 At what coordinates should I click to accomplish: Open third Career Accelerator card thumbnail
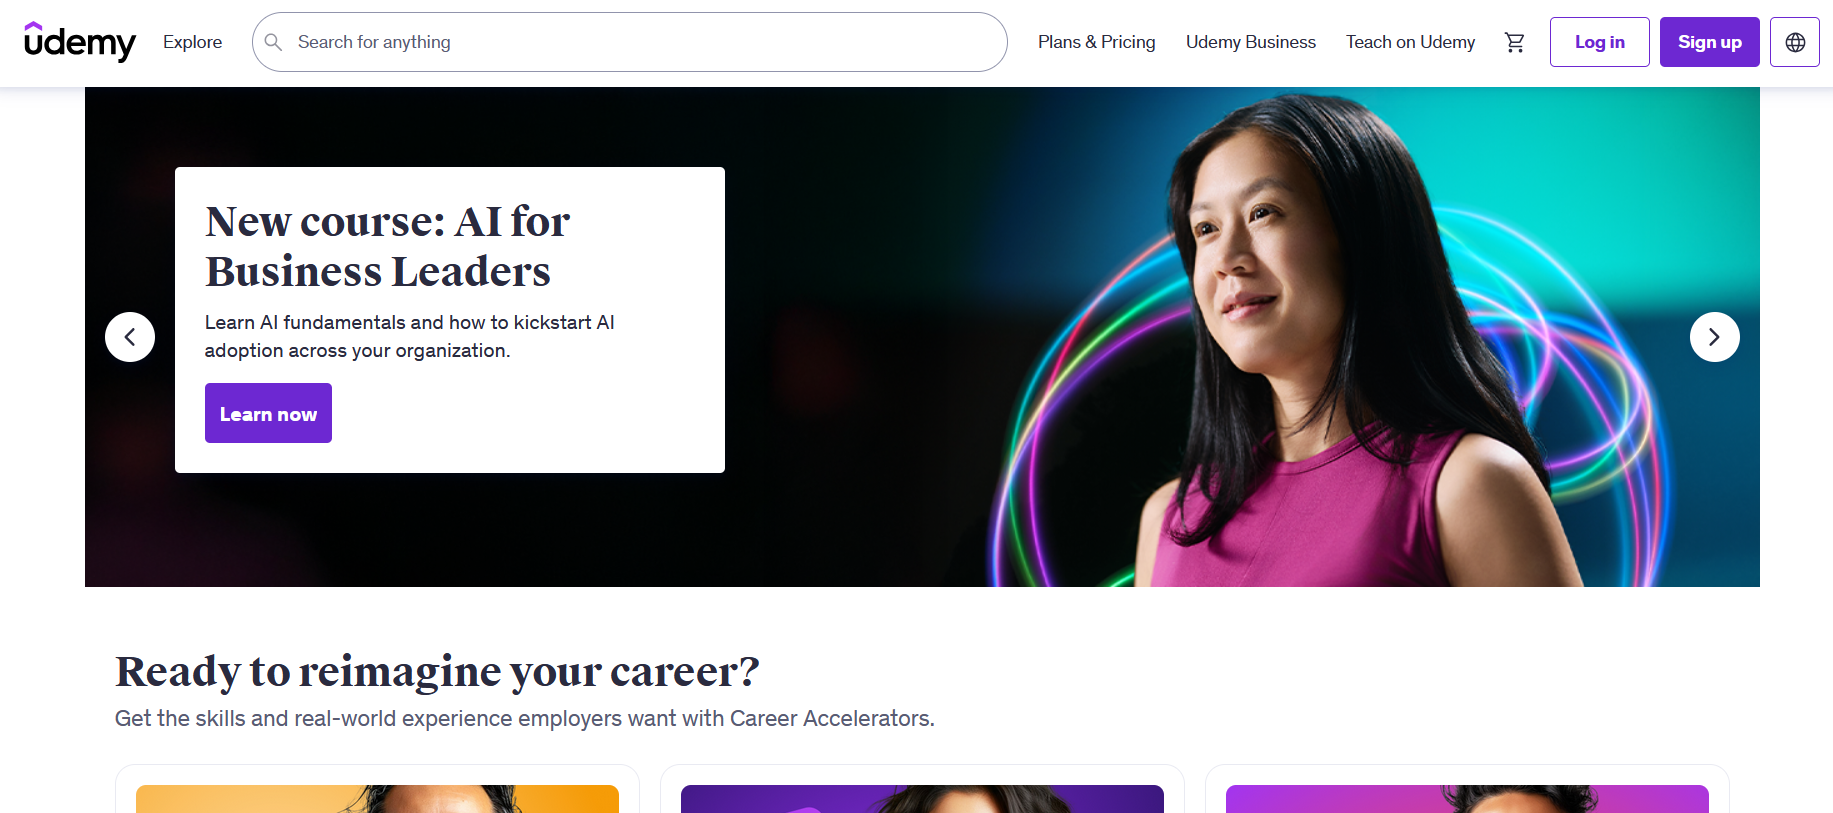coord(1467,799)
